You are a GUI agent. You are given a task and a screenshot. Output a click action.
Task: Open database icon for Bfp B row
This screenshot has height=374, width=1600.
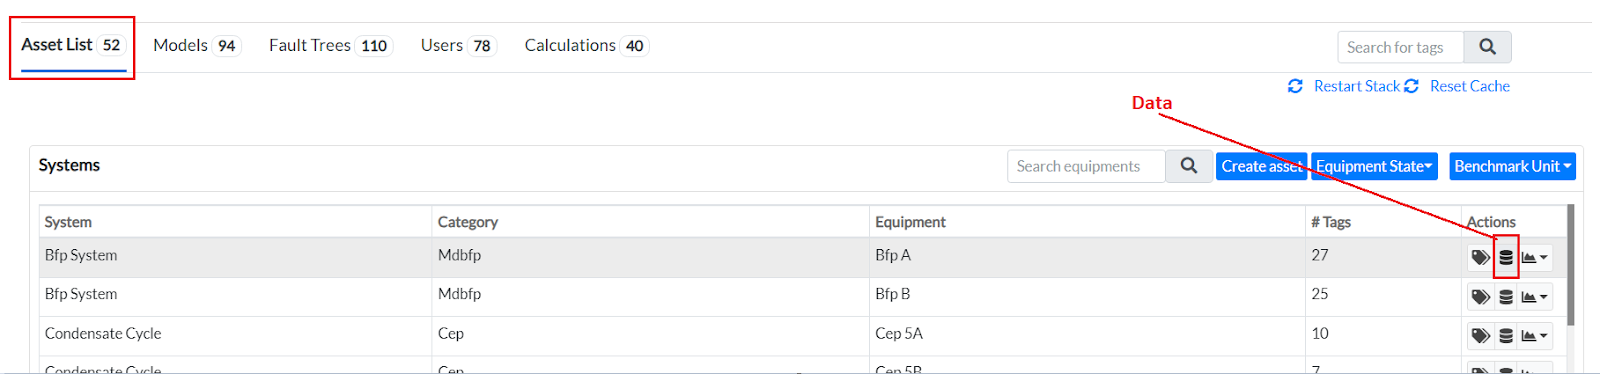1506,297
